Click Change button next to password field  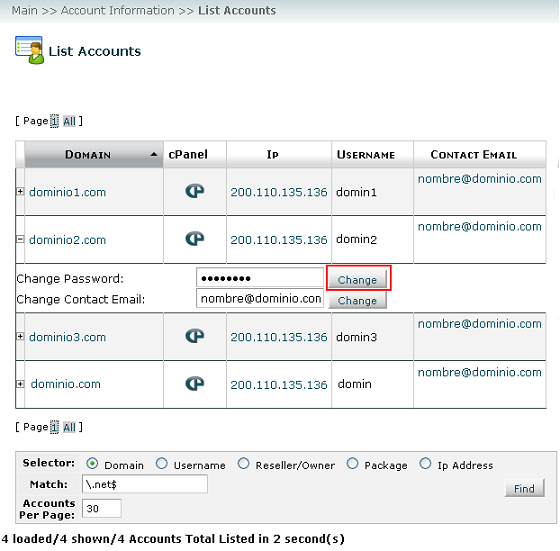tap(358, 280)
